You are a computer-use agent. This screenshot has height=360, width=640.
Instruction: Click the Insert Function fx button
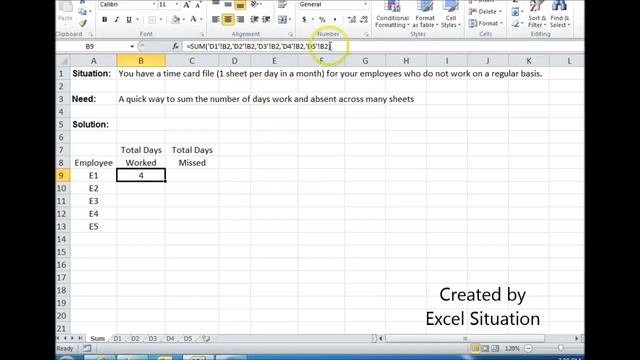tap(176, 47)
